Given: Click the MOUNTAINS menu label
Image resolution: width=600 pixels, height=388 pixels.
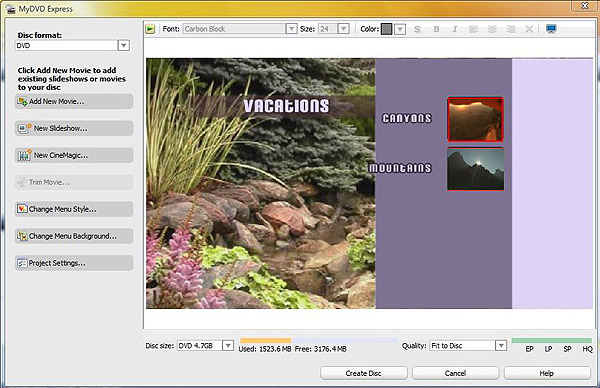Looking at the screenshot, I should pyautogui.click(x=400, y=168).
